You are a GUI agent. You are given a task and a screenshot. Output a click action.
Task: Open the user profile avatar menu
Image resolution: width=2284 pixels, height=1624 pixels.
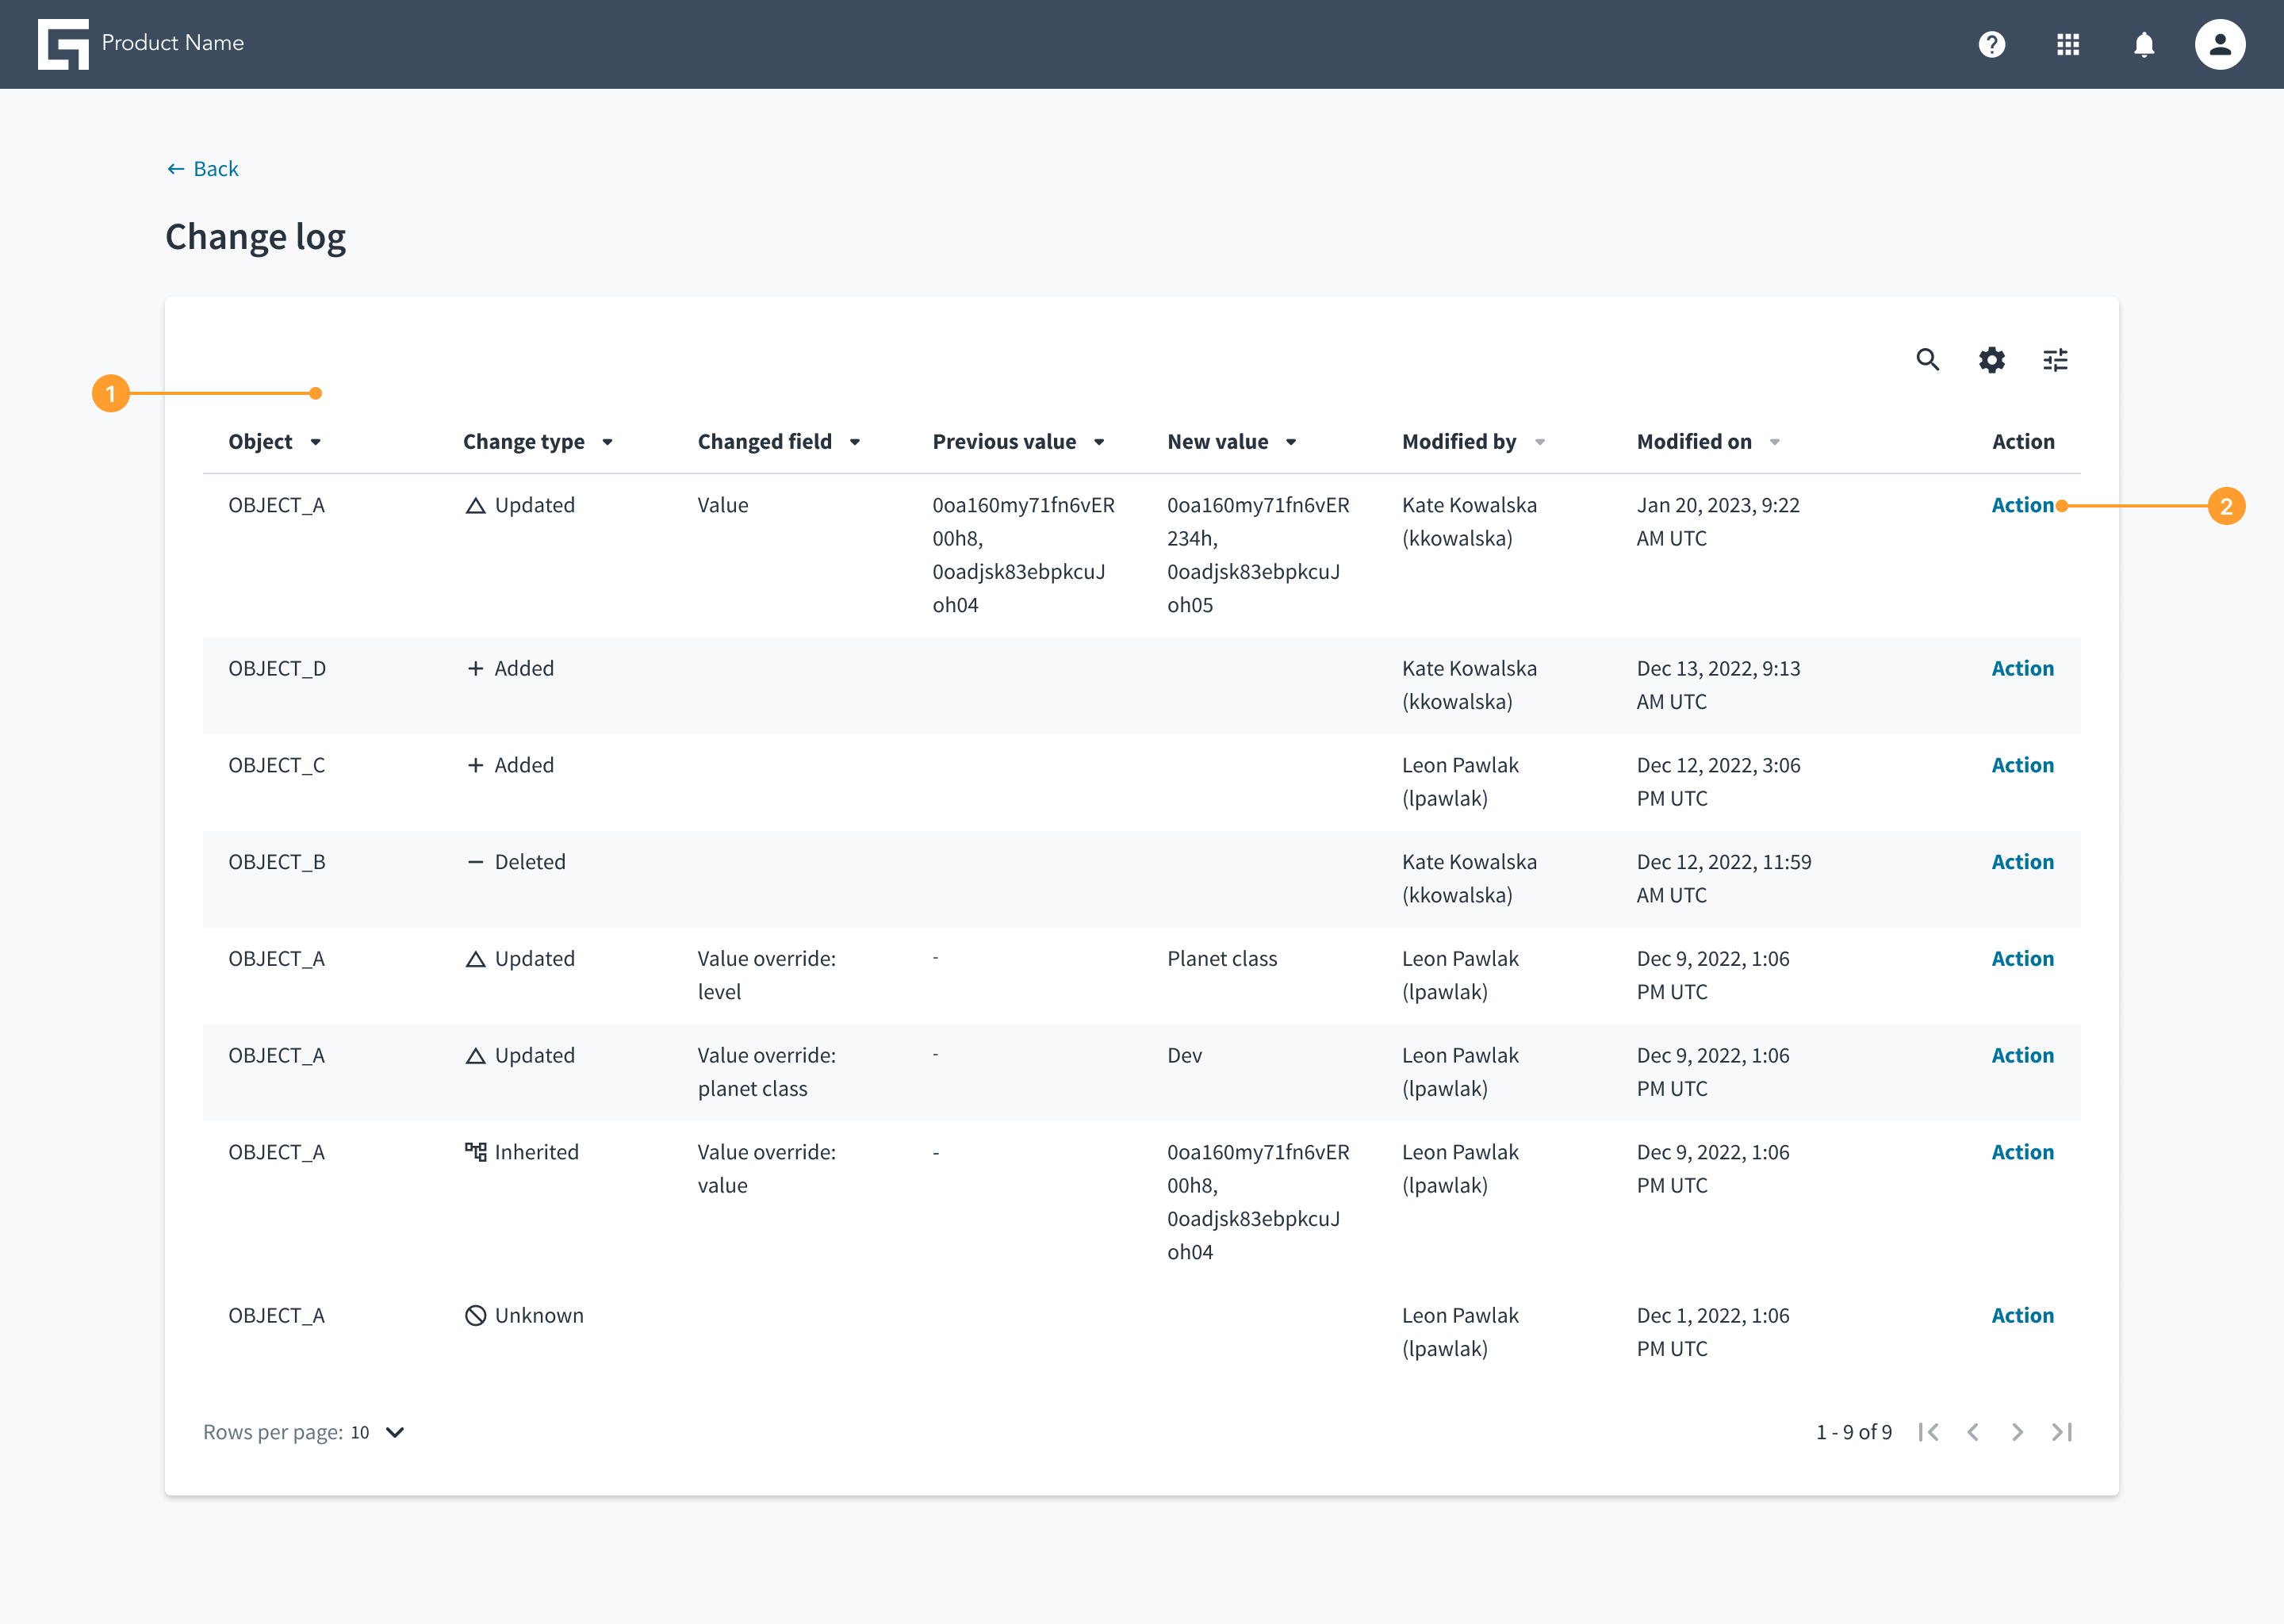[2219, 44]
